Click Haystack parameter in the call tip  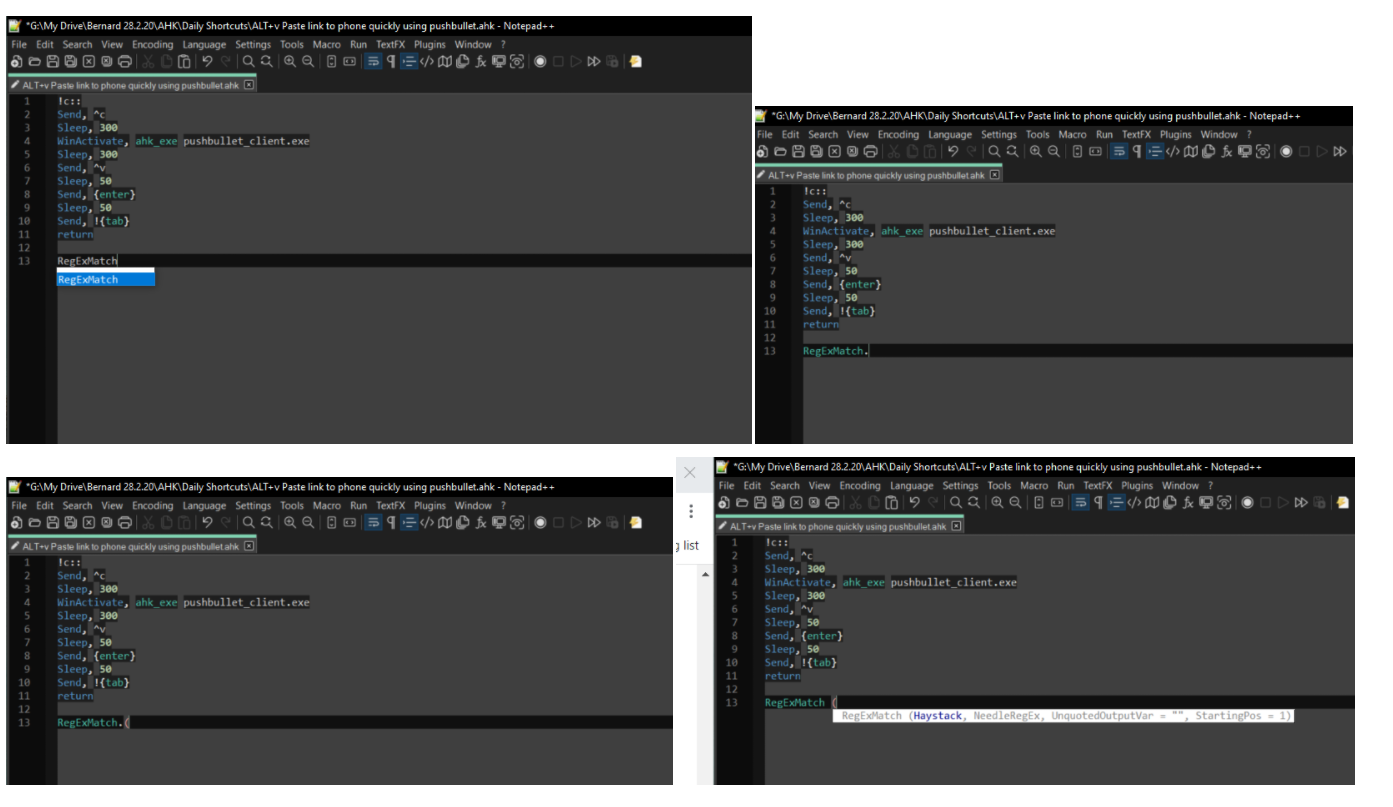(936, 716)
